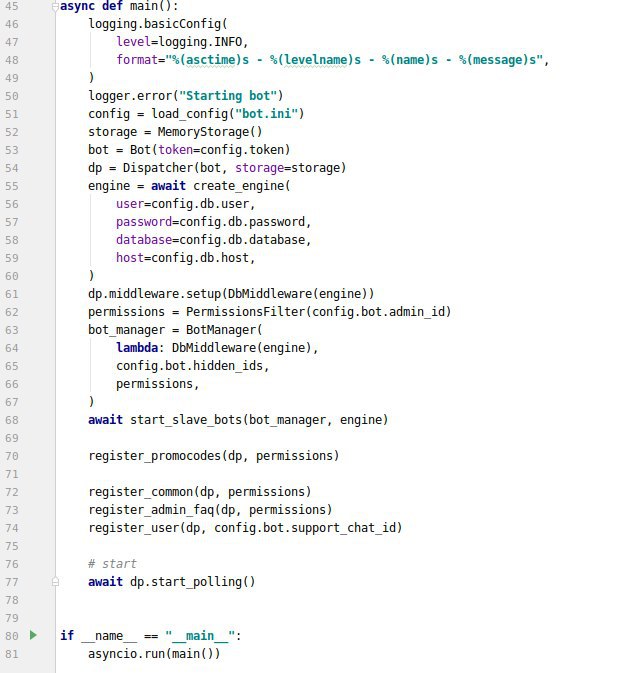
Task: Click "host=config.db.host," argument
Action: click(x=185, y=258)
